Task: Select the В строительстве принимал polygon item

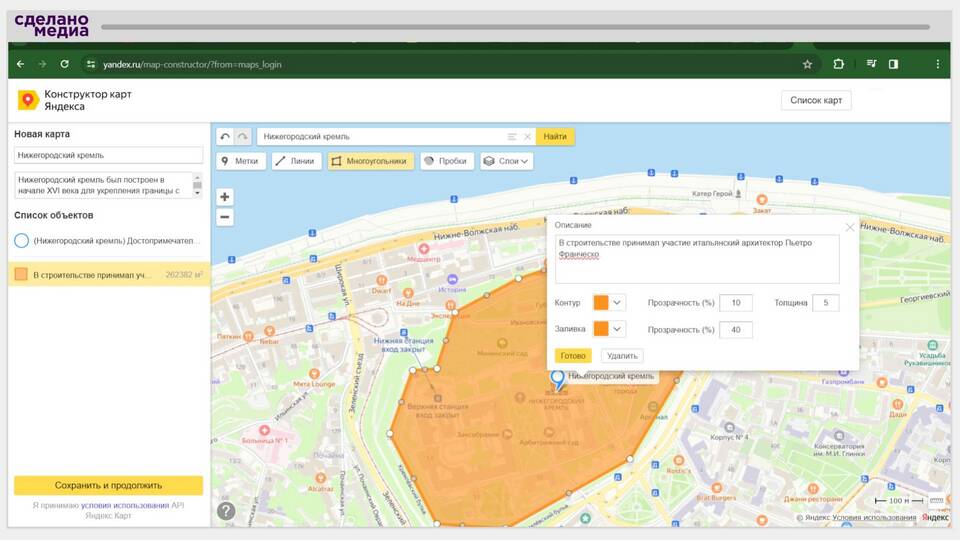Action: click(108, 275)
